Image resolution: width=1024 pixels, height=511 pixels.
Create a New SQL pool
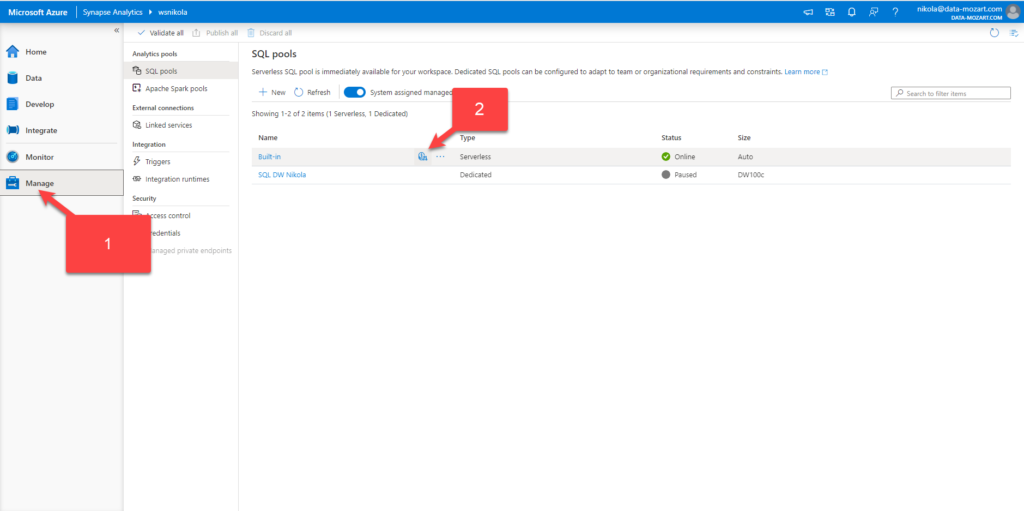[272, 93]
